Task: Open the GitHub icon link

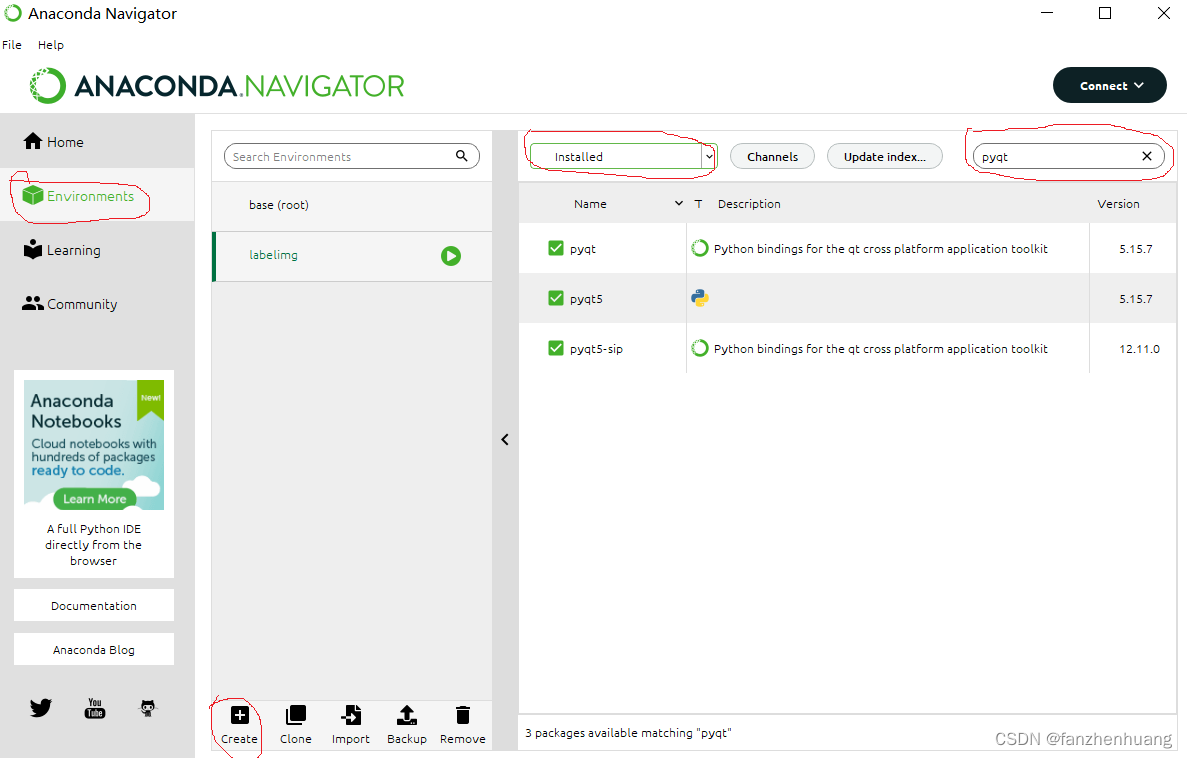Action: tap(148, 708)
